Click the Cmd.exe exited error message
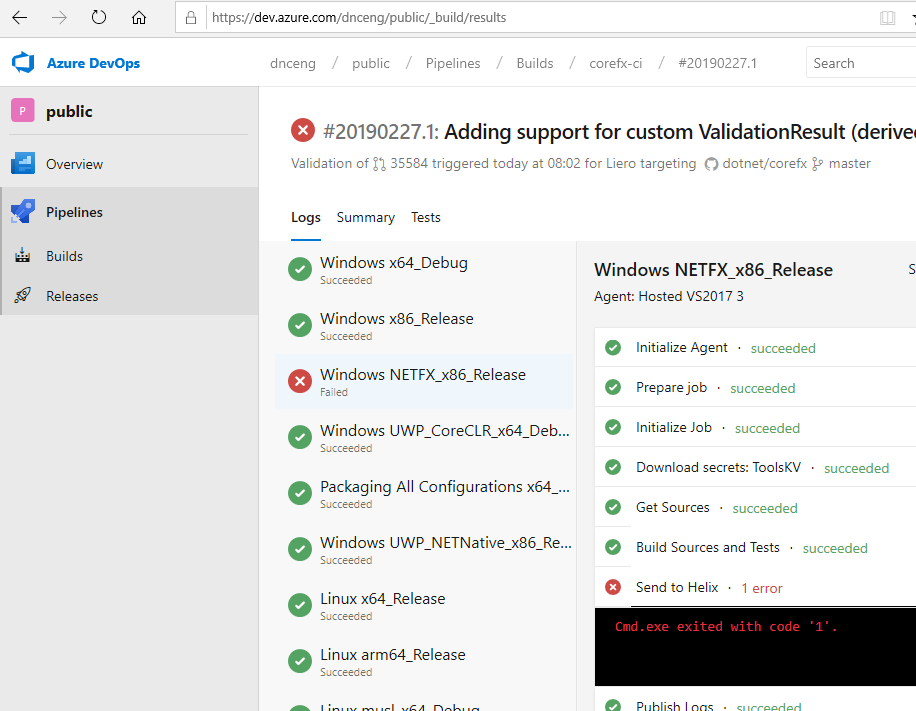The height and width of the screenshot is (711, 916). [x=726, y=626]
